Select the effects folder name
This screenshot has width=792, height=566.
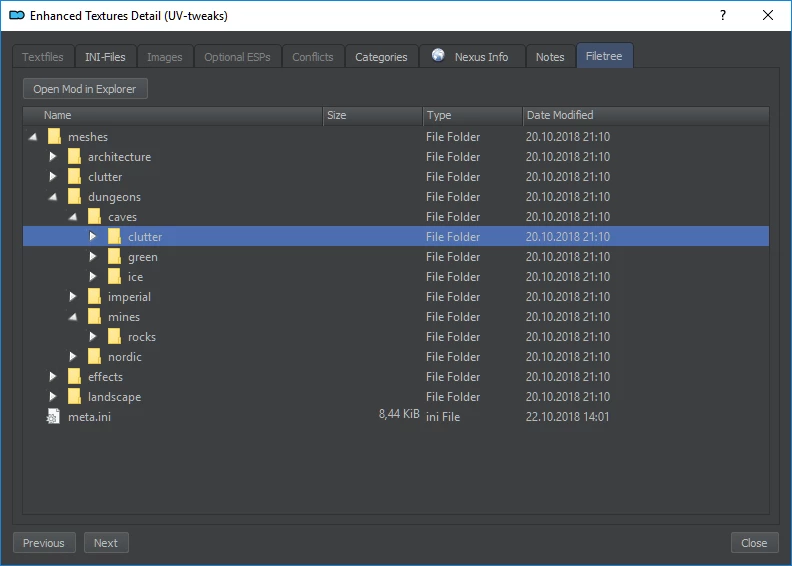106,377
